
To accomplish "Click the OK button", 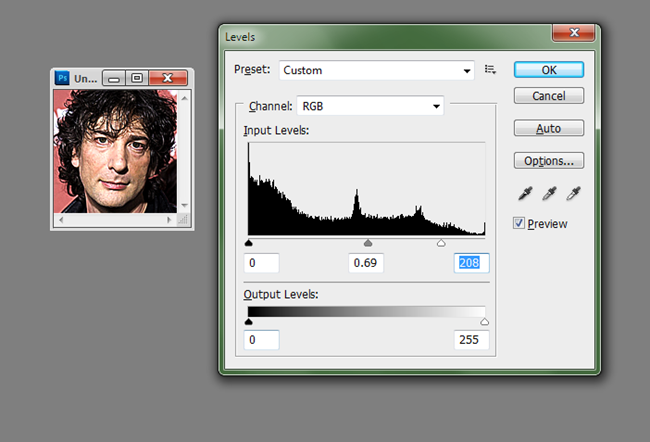I will click(549, 70).
